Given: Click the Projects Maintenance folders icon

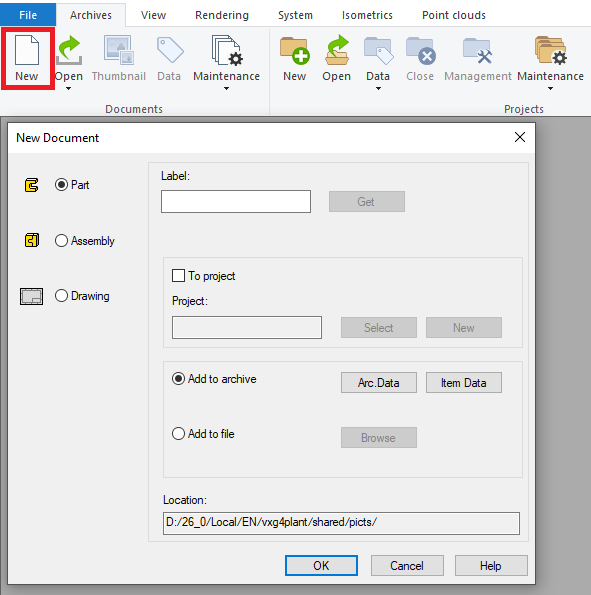Looking at the screenshot, I should [550, 50].
